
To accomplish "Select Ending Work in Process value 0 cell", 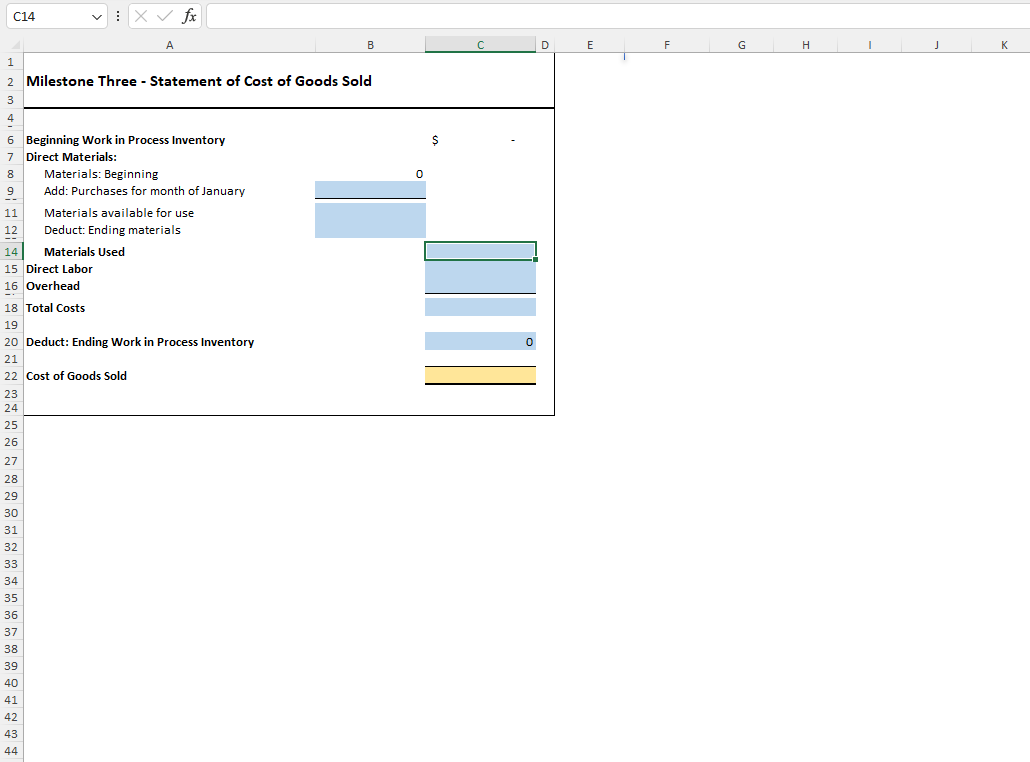I will point(480,342).
